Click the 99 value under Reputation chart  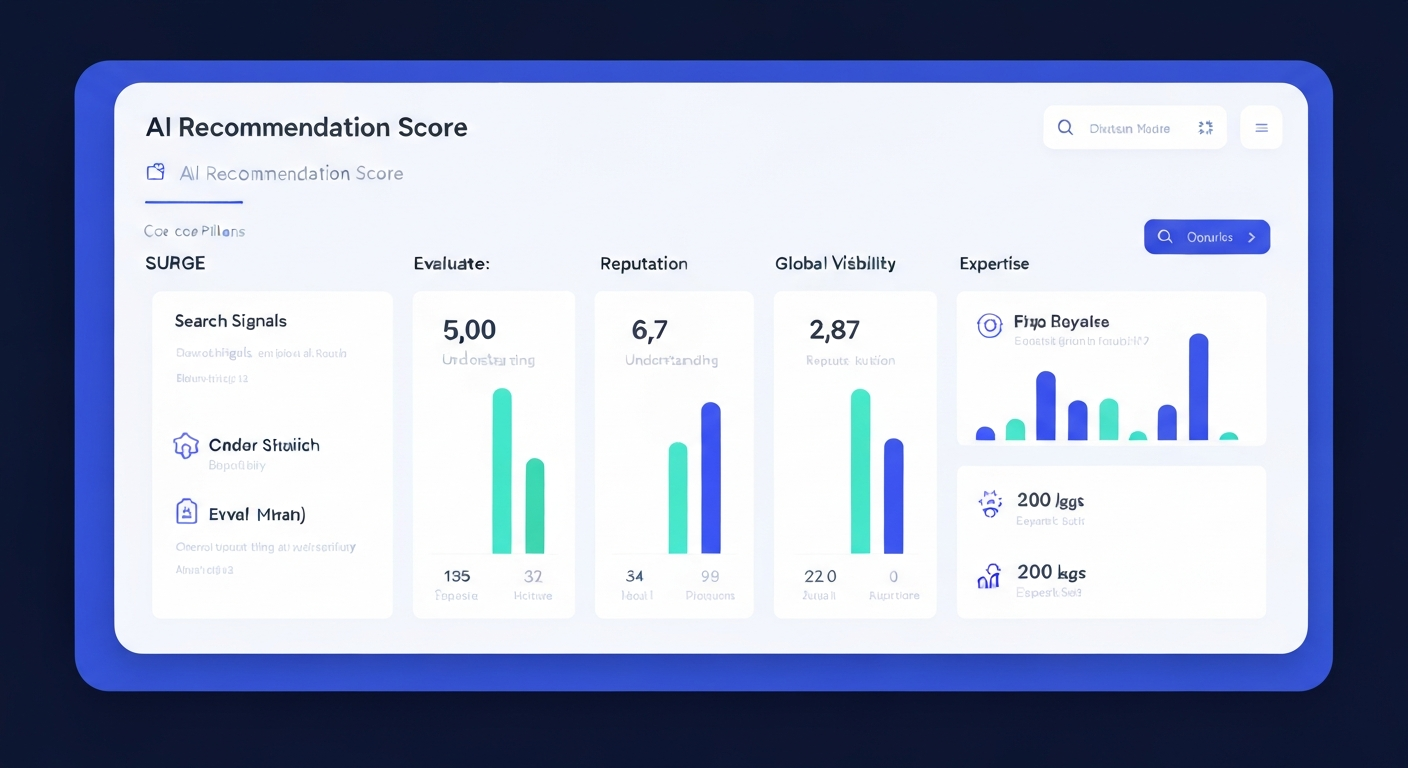coord(711,576)
